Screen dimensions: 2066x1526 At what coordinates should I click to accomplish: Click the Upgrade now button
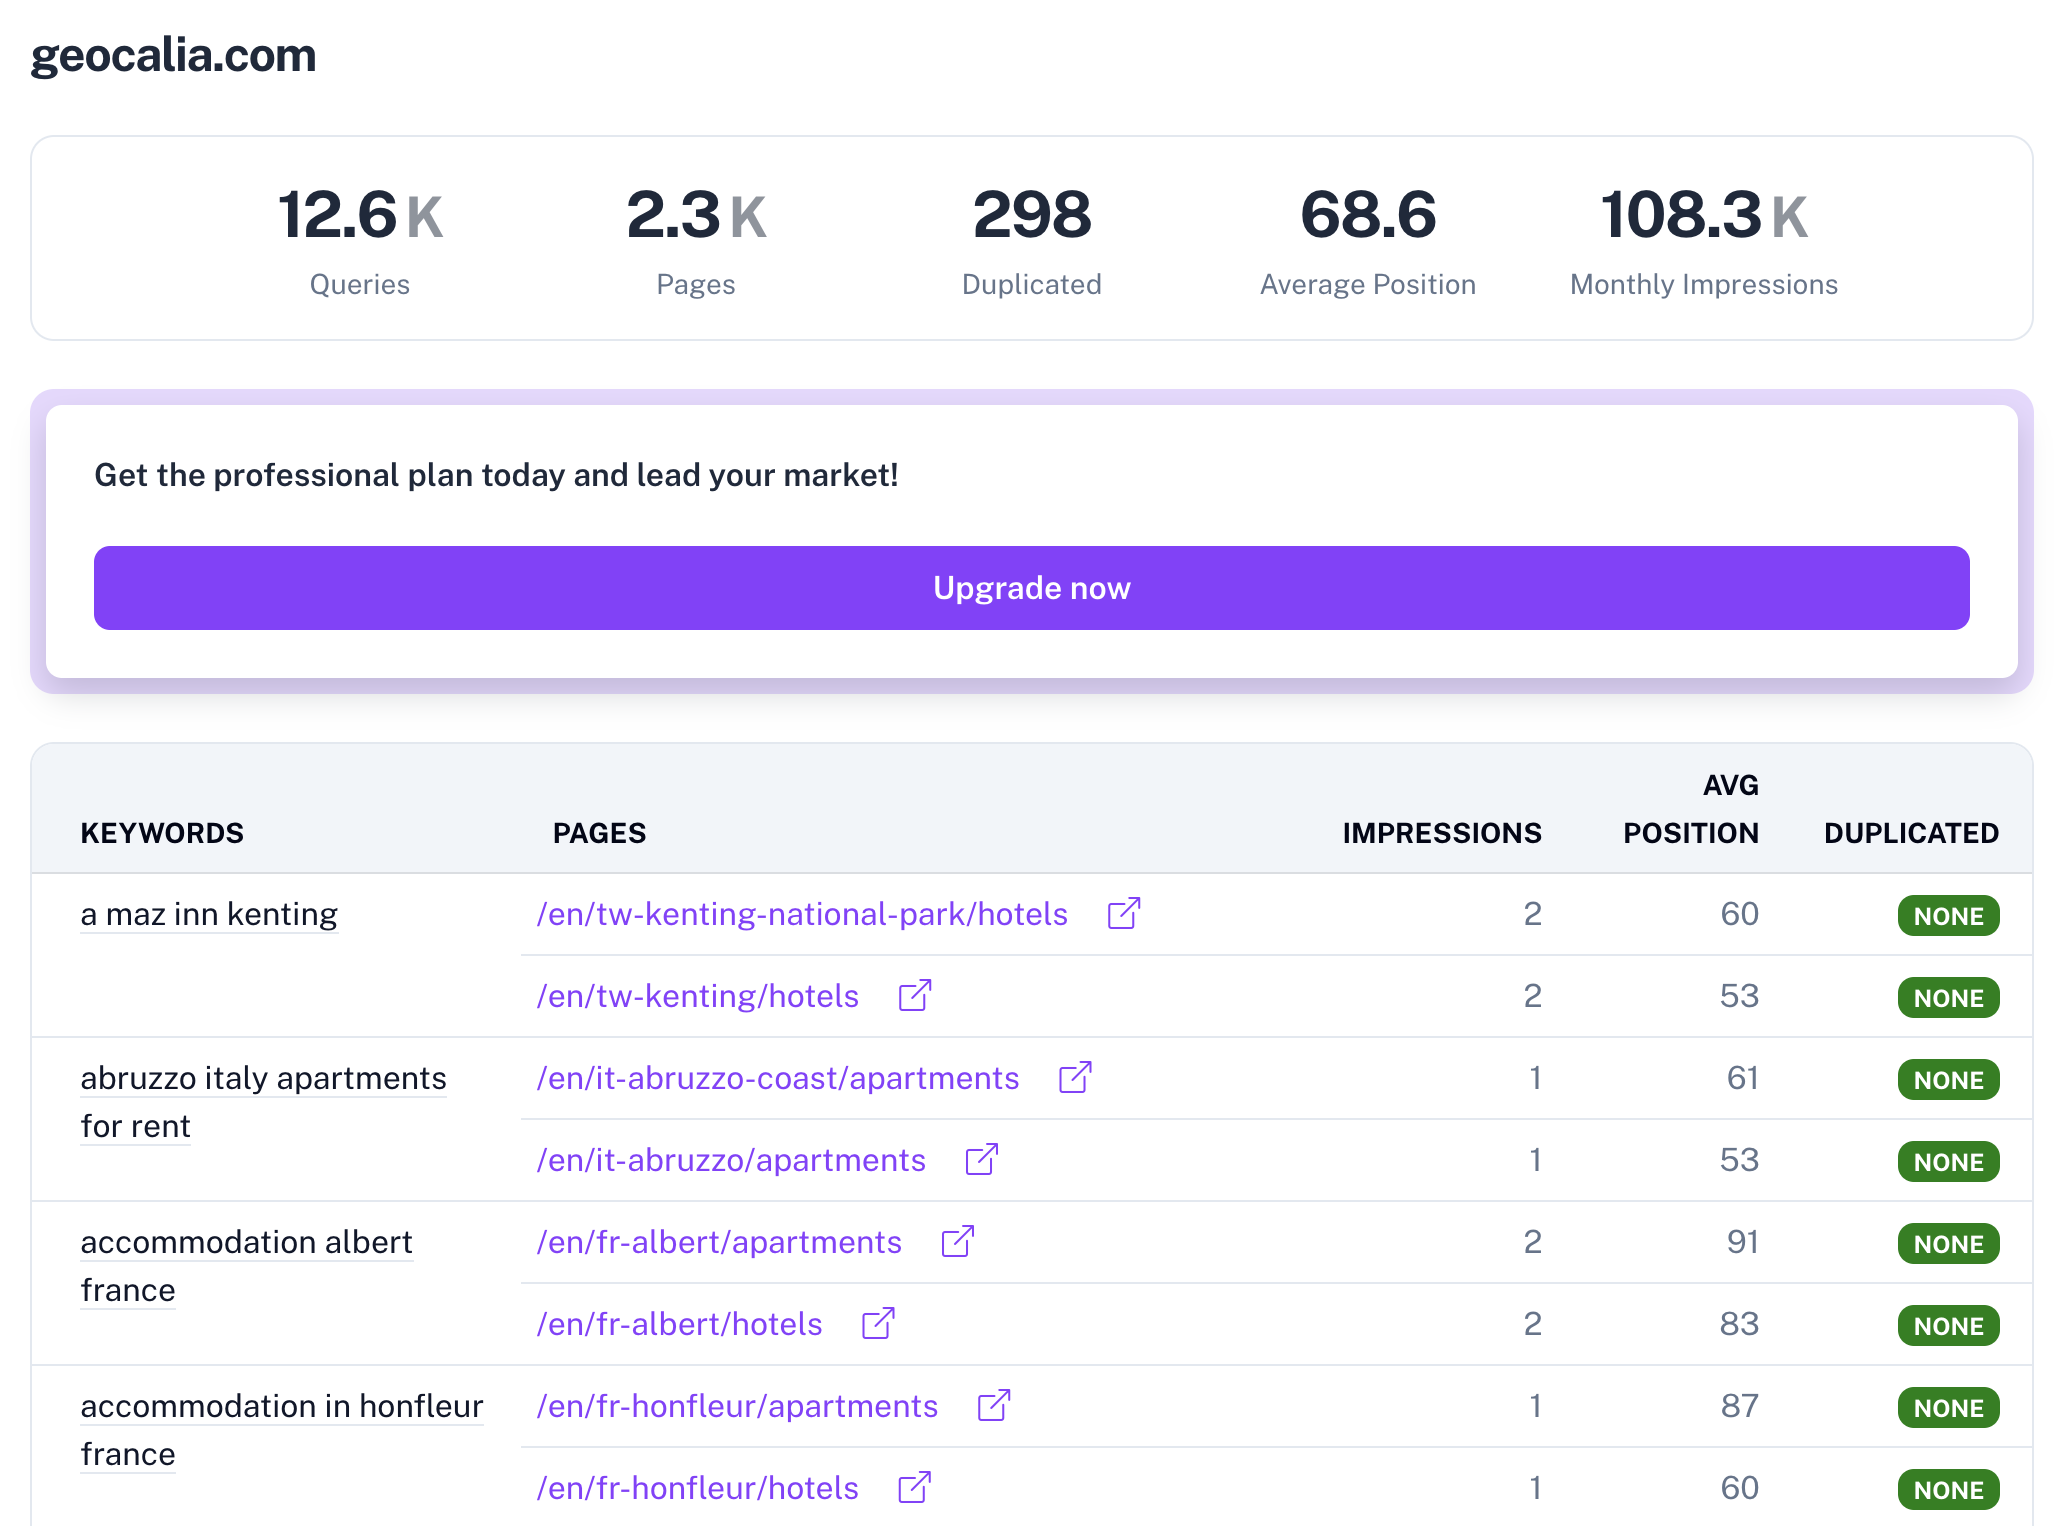click(x=1032, y=588)
